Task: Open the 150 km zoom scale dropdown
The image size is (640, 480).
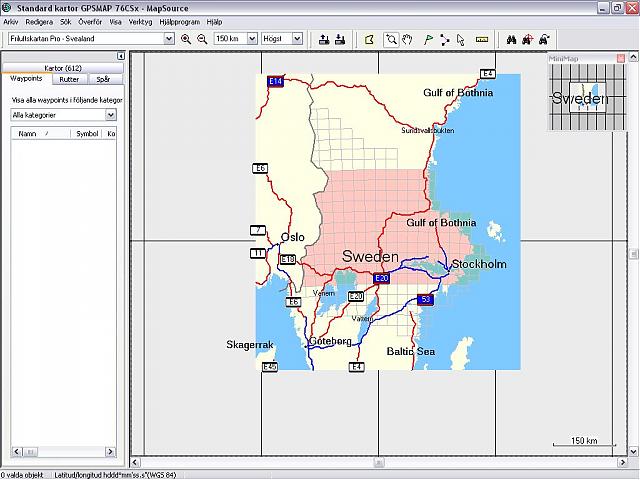Action: tap(252, 39)
